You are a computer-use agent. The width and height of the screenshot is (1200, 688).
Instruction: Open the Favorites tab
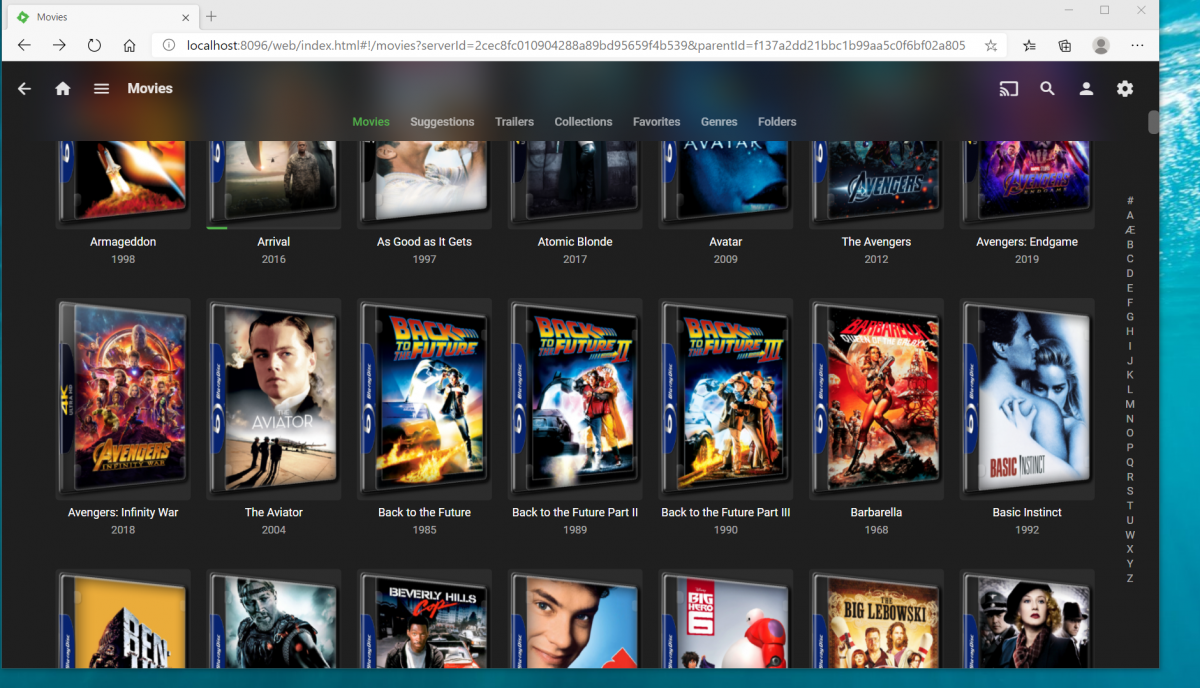656,122
